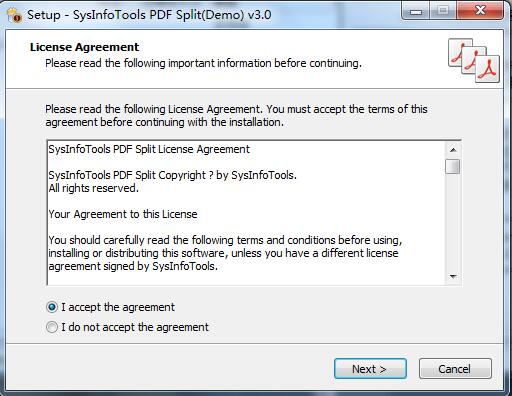The height and width of the screenshot is (396, 512).
Task: Close the PDF Split Setup window
Action: (480, 12)
